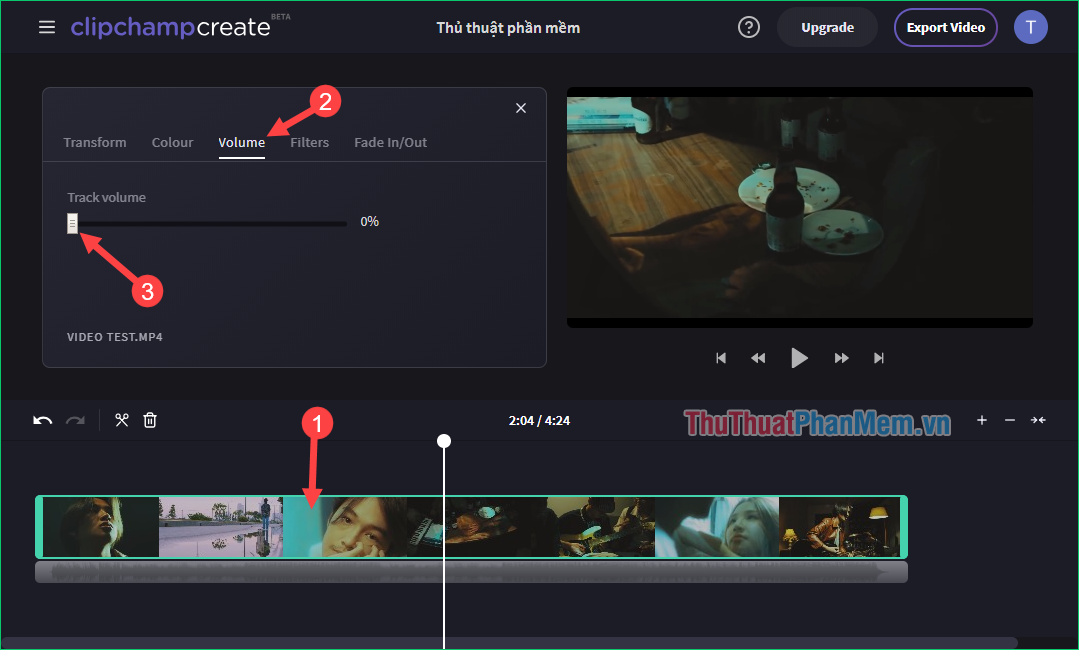Zoom out of the timeline with the minus icon
The width and height of the screenshot is (1079, 650).
pyautogui.click(x=1009, y=420)
